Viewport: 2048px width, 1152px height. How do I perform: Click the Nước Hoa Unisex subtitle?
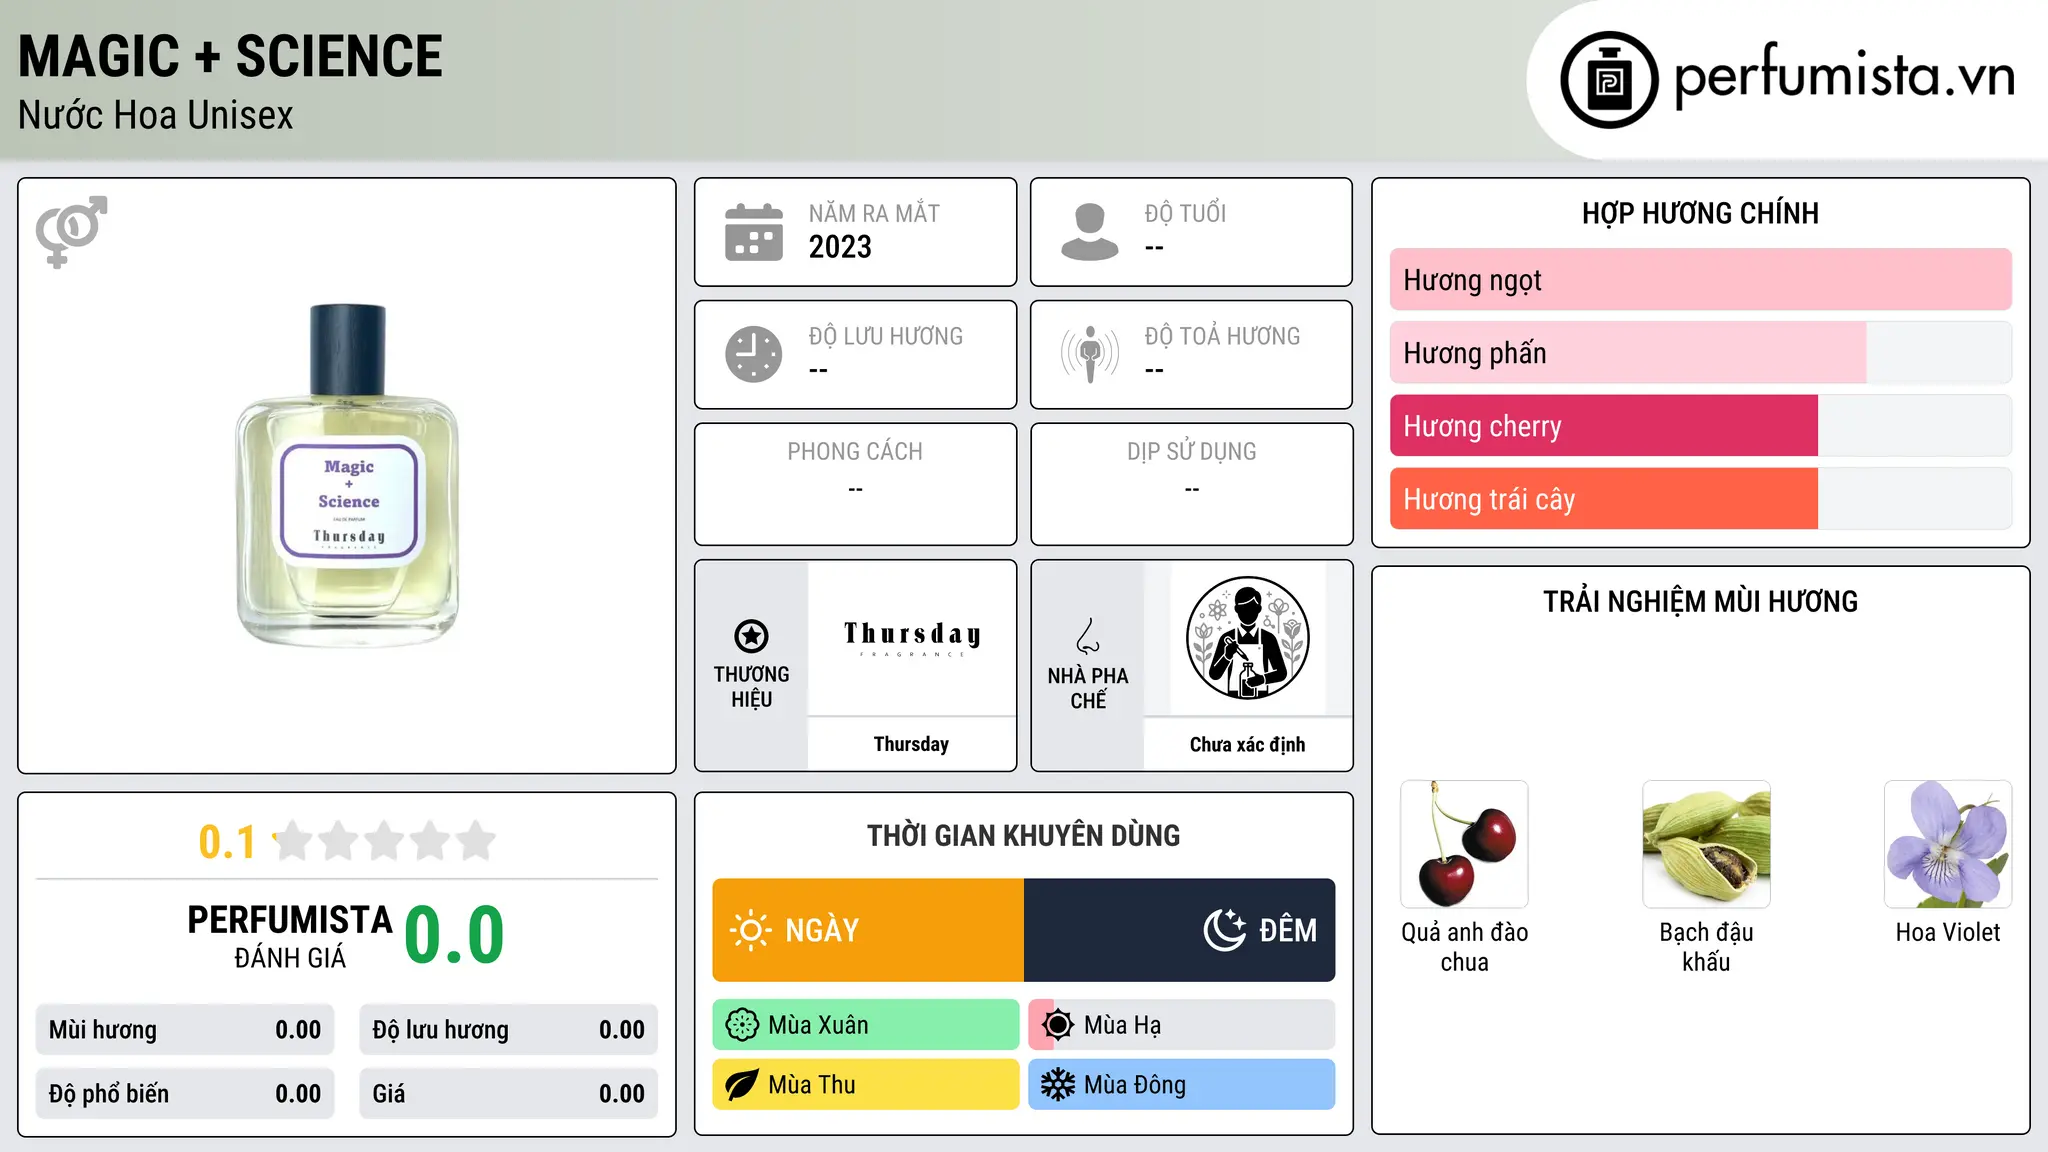pyautogui.click(x=156, y=116)
